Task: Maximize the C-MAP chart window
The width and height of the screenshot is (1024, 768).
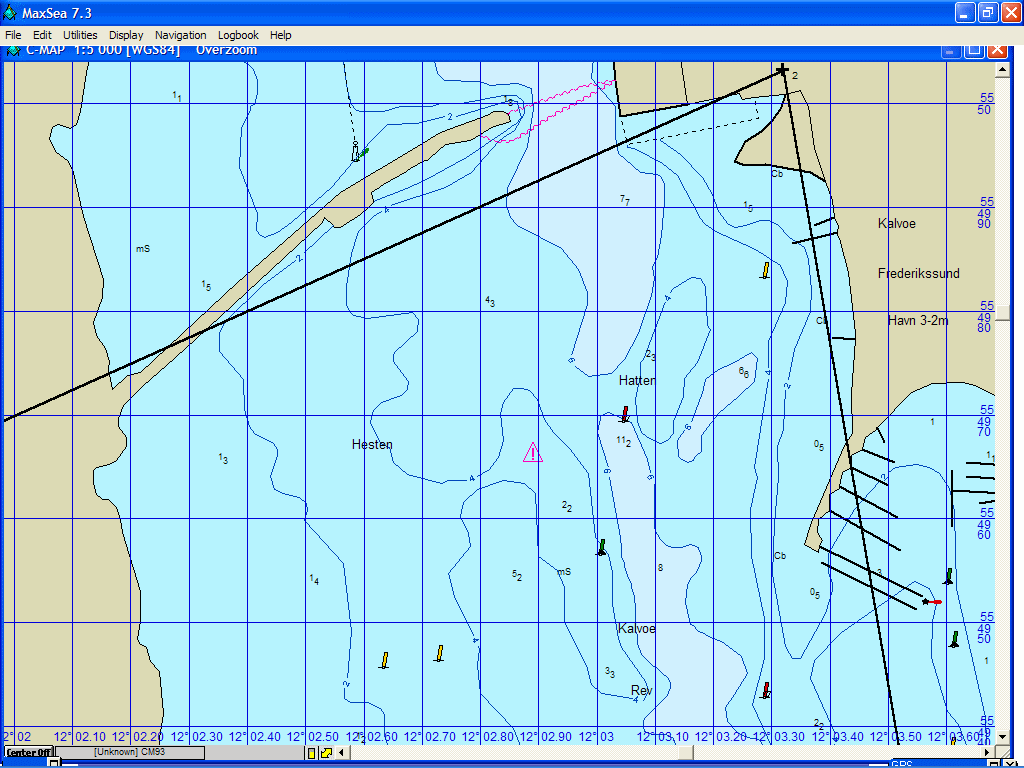Action: tap(974, 50)
